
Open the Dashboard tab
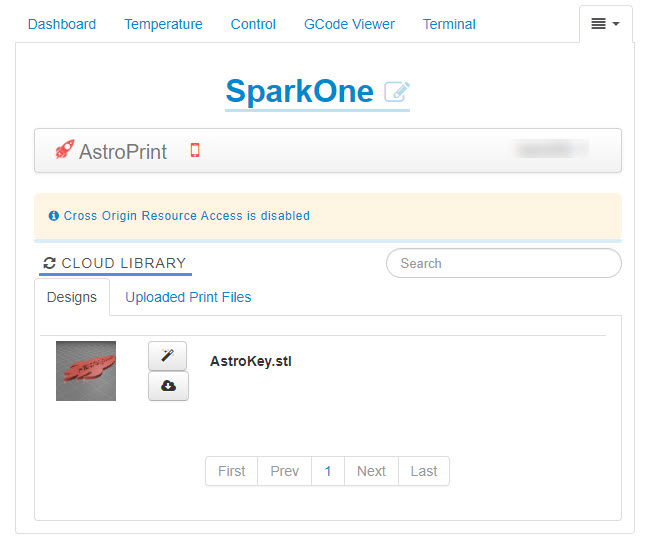(62, 24)
